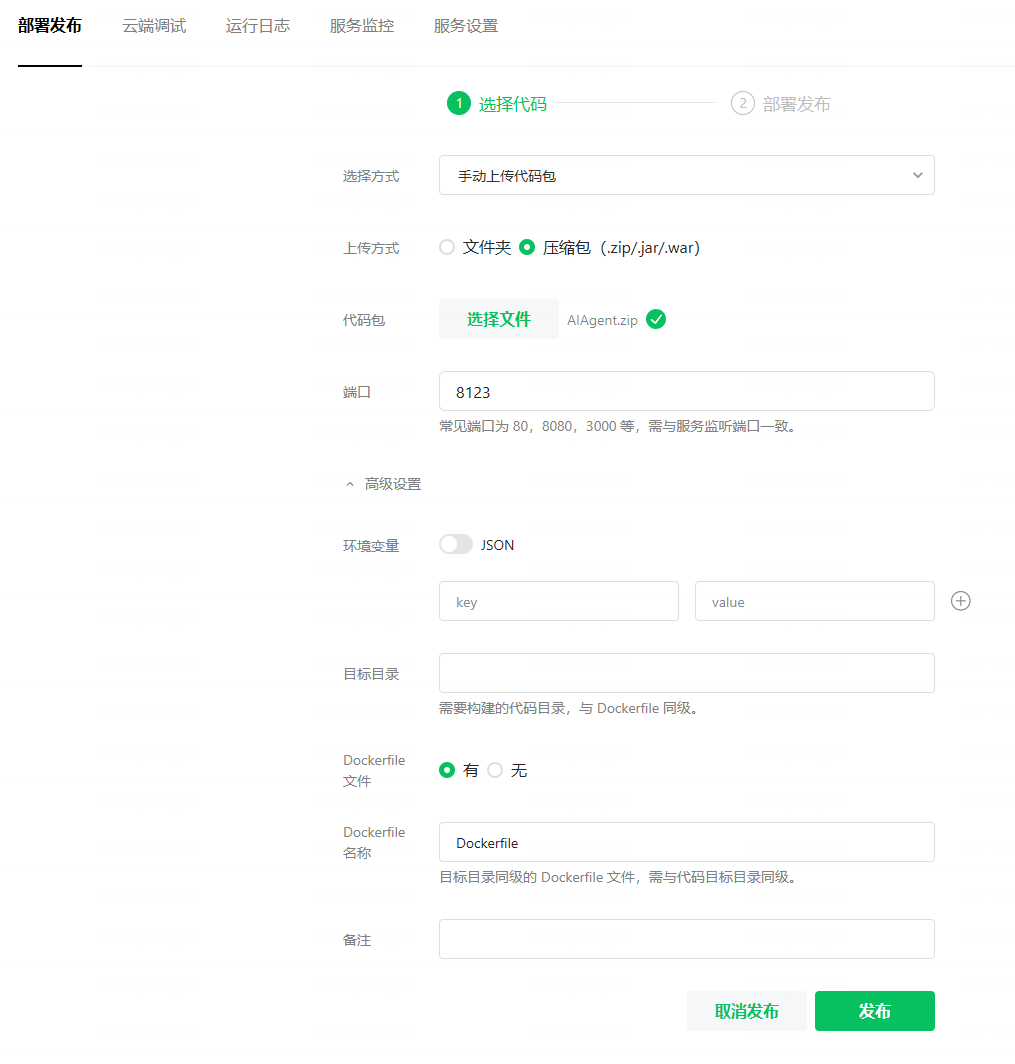Image resolution: width=1015 pixels, height=1064 pixels.
Task: Switch to the 云端调试 tab
Action: (154, 26)
